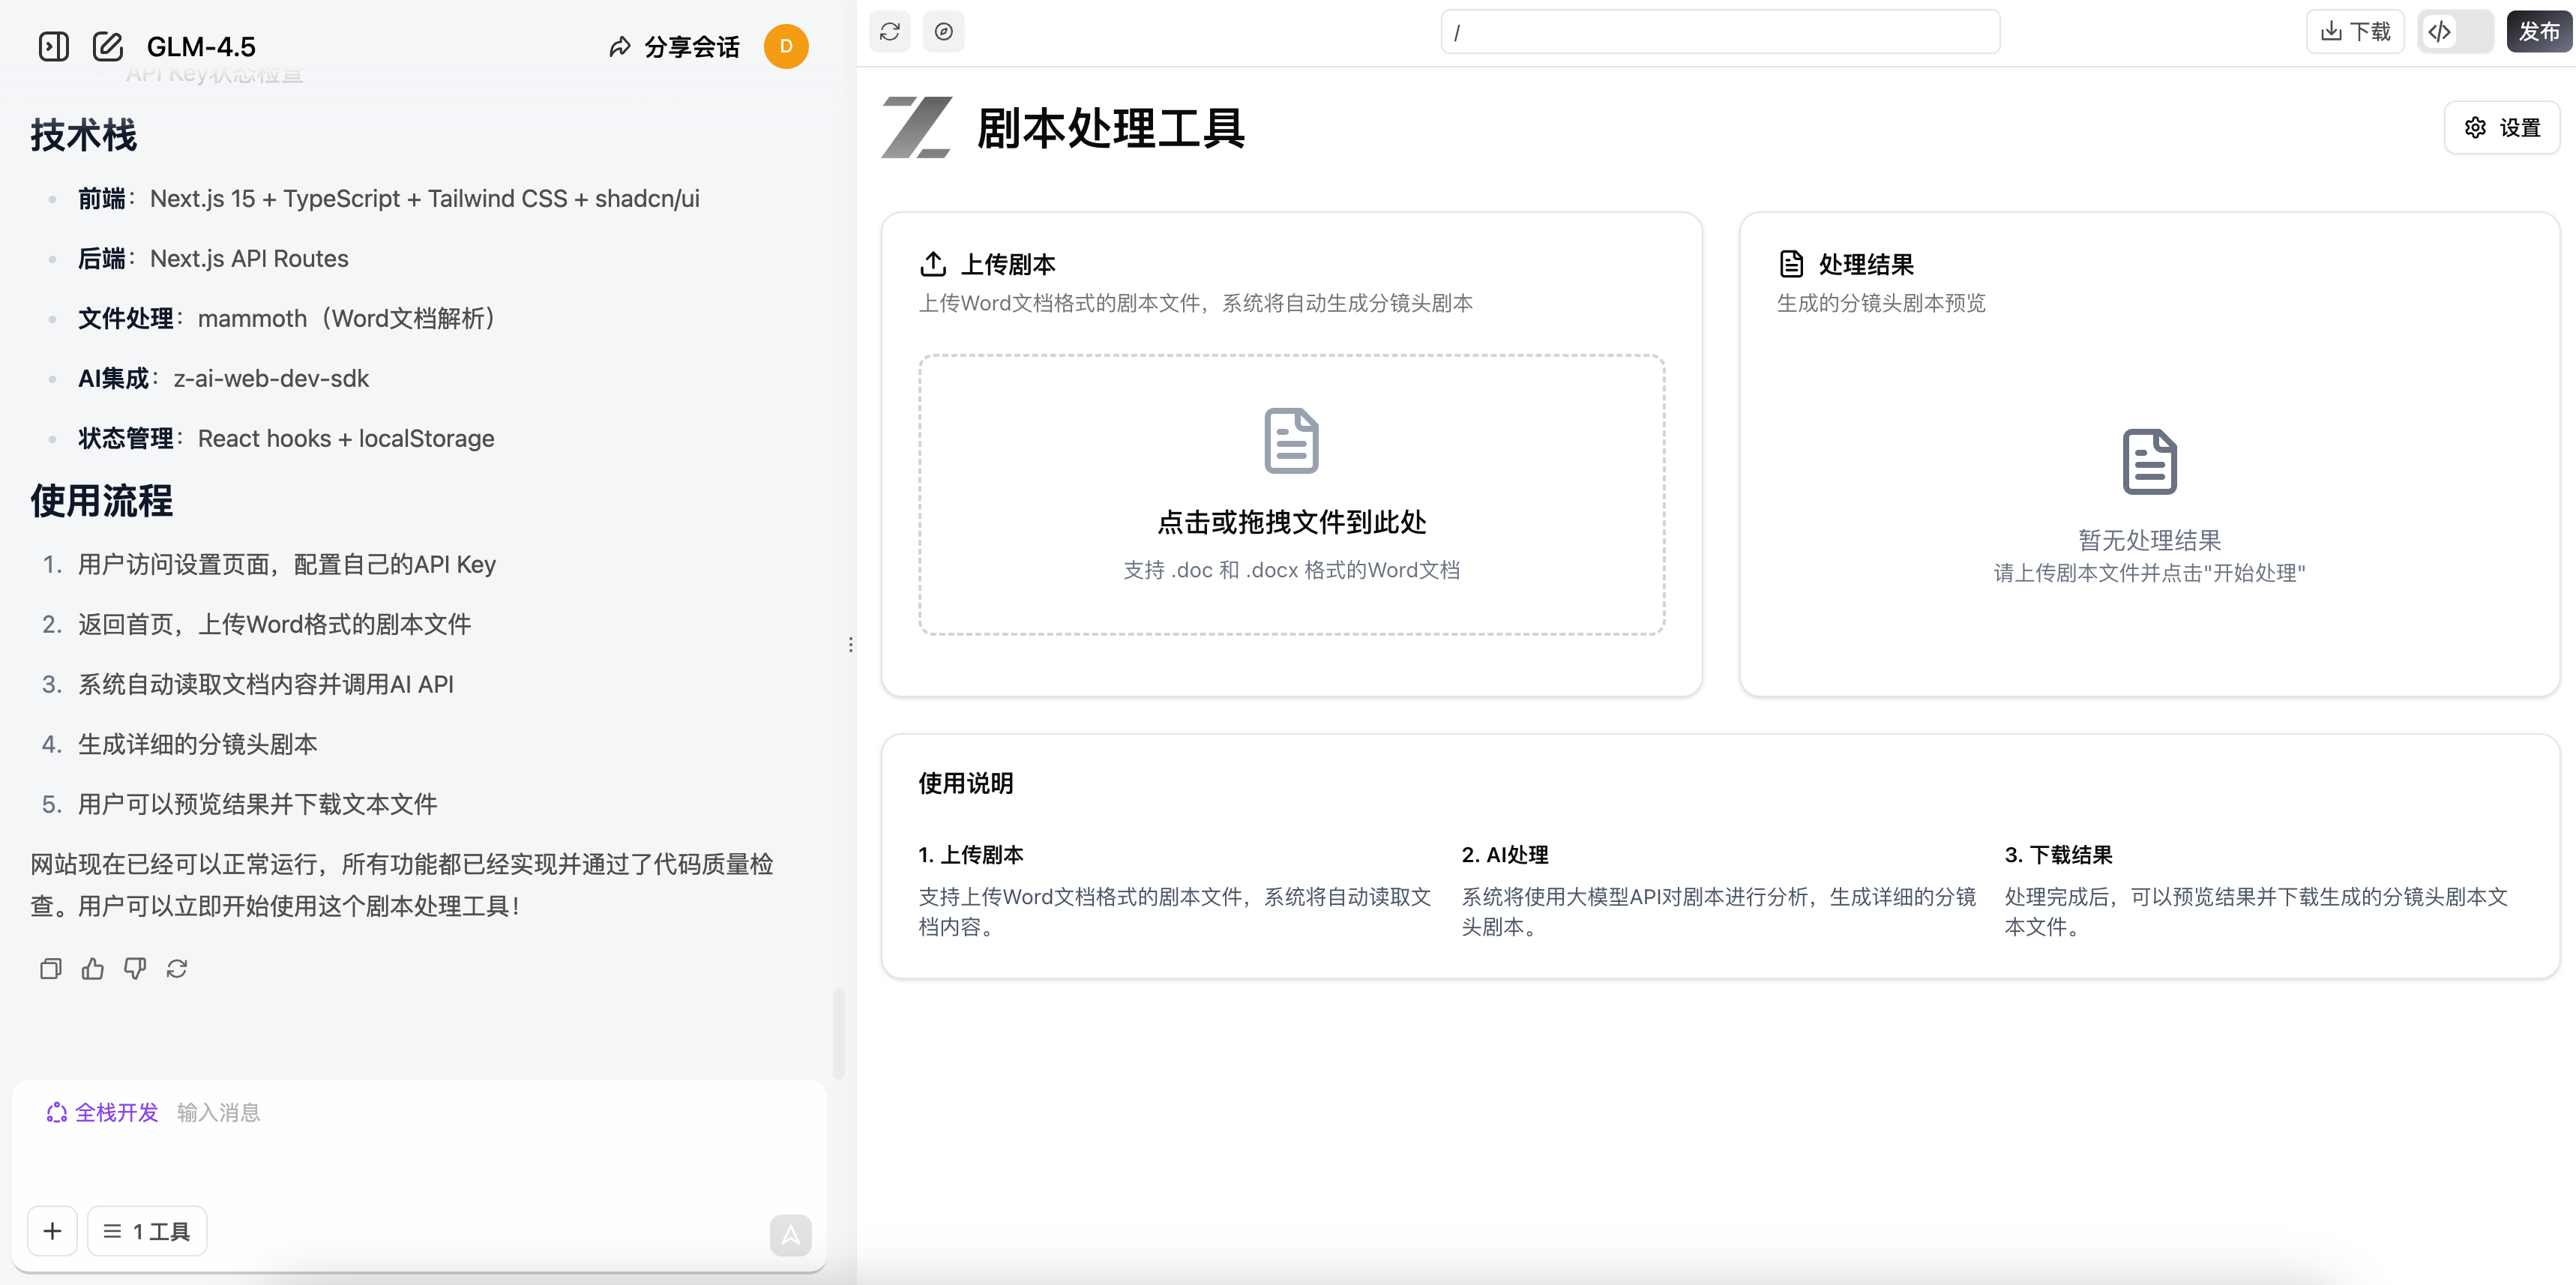The width and height of the screenshot is (2576, 1285).
Task: Click the refresh preview icon
Action: 889,32
